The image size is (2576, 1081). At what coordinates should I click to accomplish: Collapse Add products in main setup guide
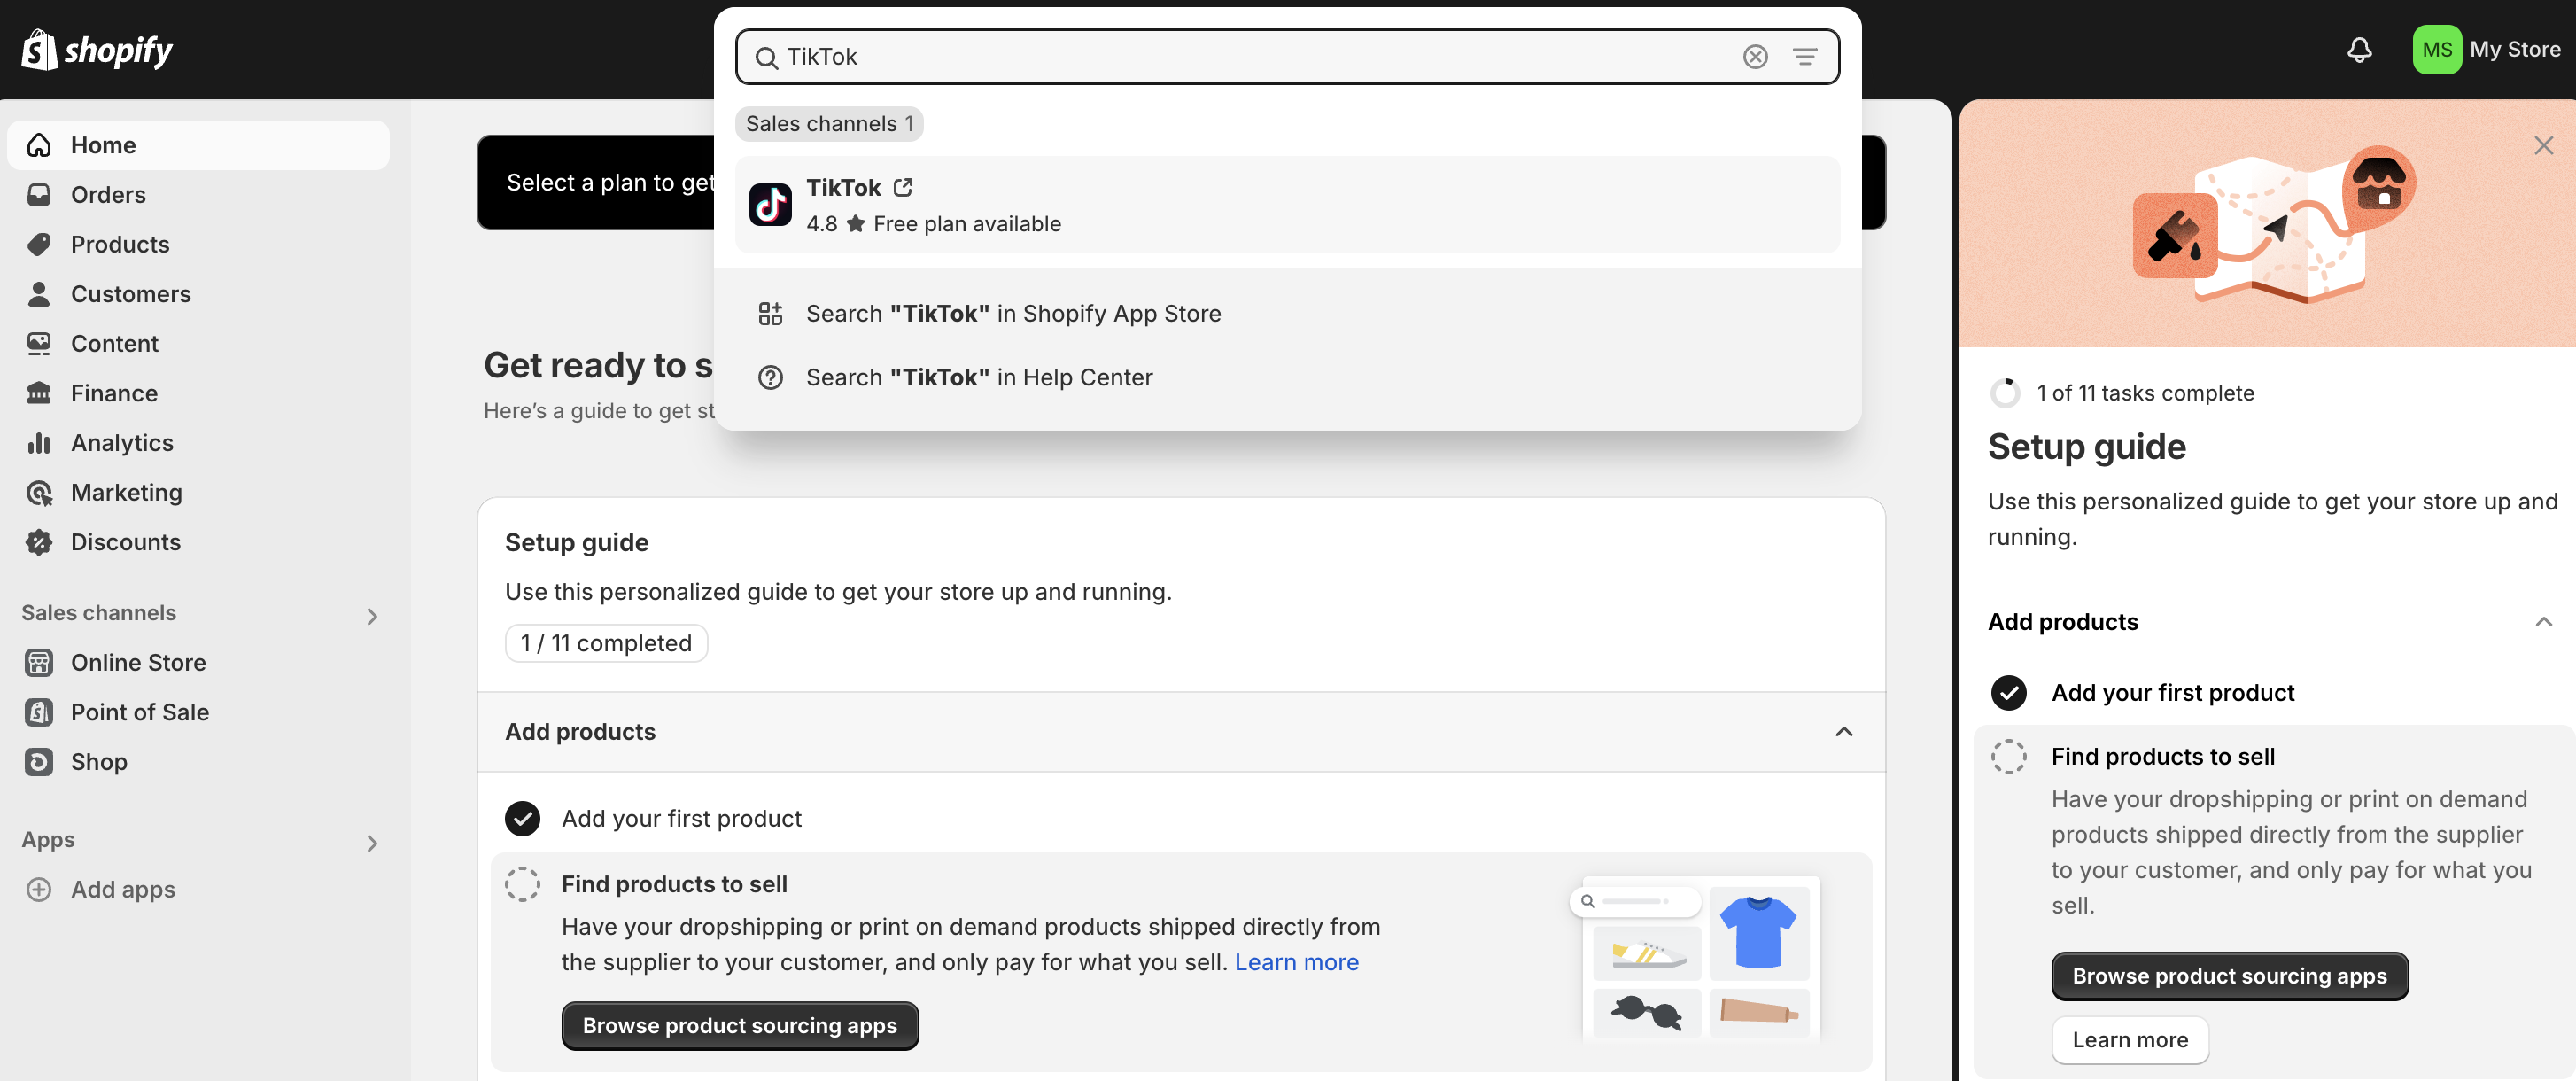[x=1844, y=731]
